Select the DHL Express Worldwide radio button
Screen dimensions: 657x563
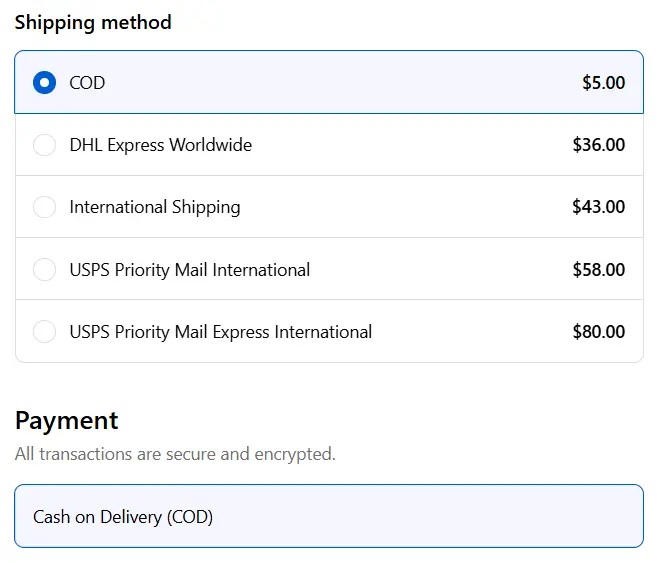pyautogui.click(x=44, y=145)
